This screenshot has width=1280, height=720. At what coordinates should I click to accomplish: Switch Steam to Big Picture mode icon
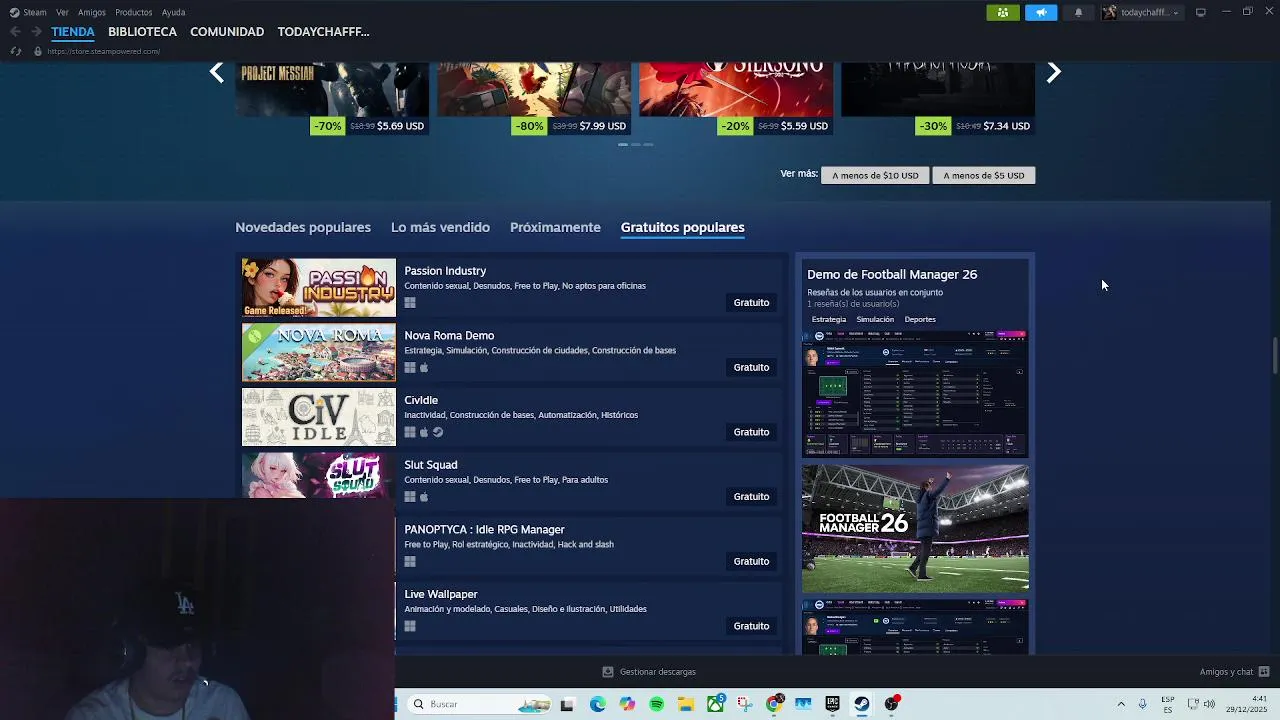pyautogui.click(x=1201, y=12)
